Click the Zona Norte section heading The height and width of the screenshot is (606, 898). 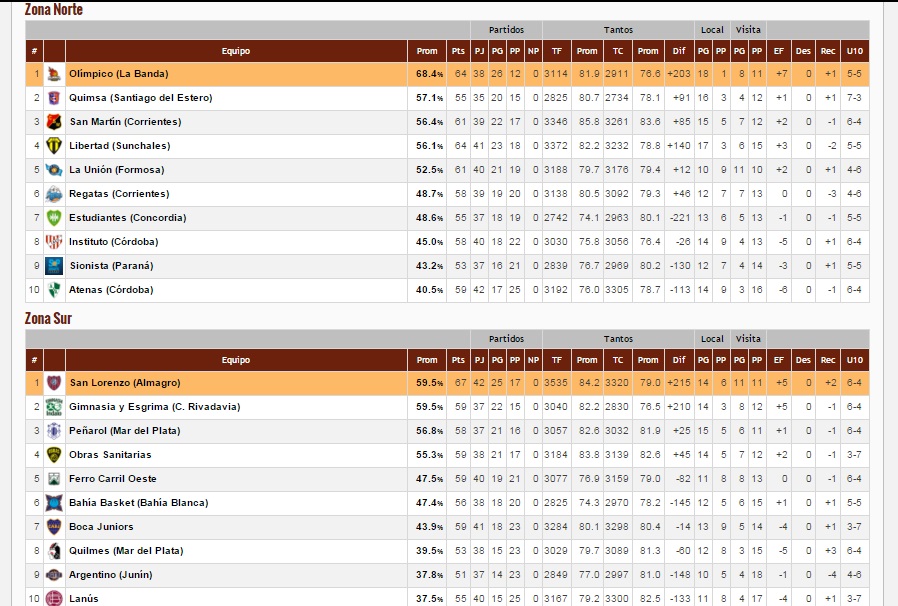click(54, 10)
